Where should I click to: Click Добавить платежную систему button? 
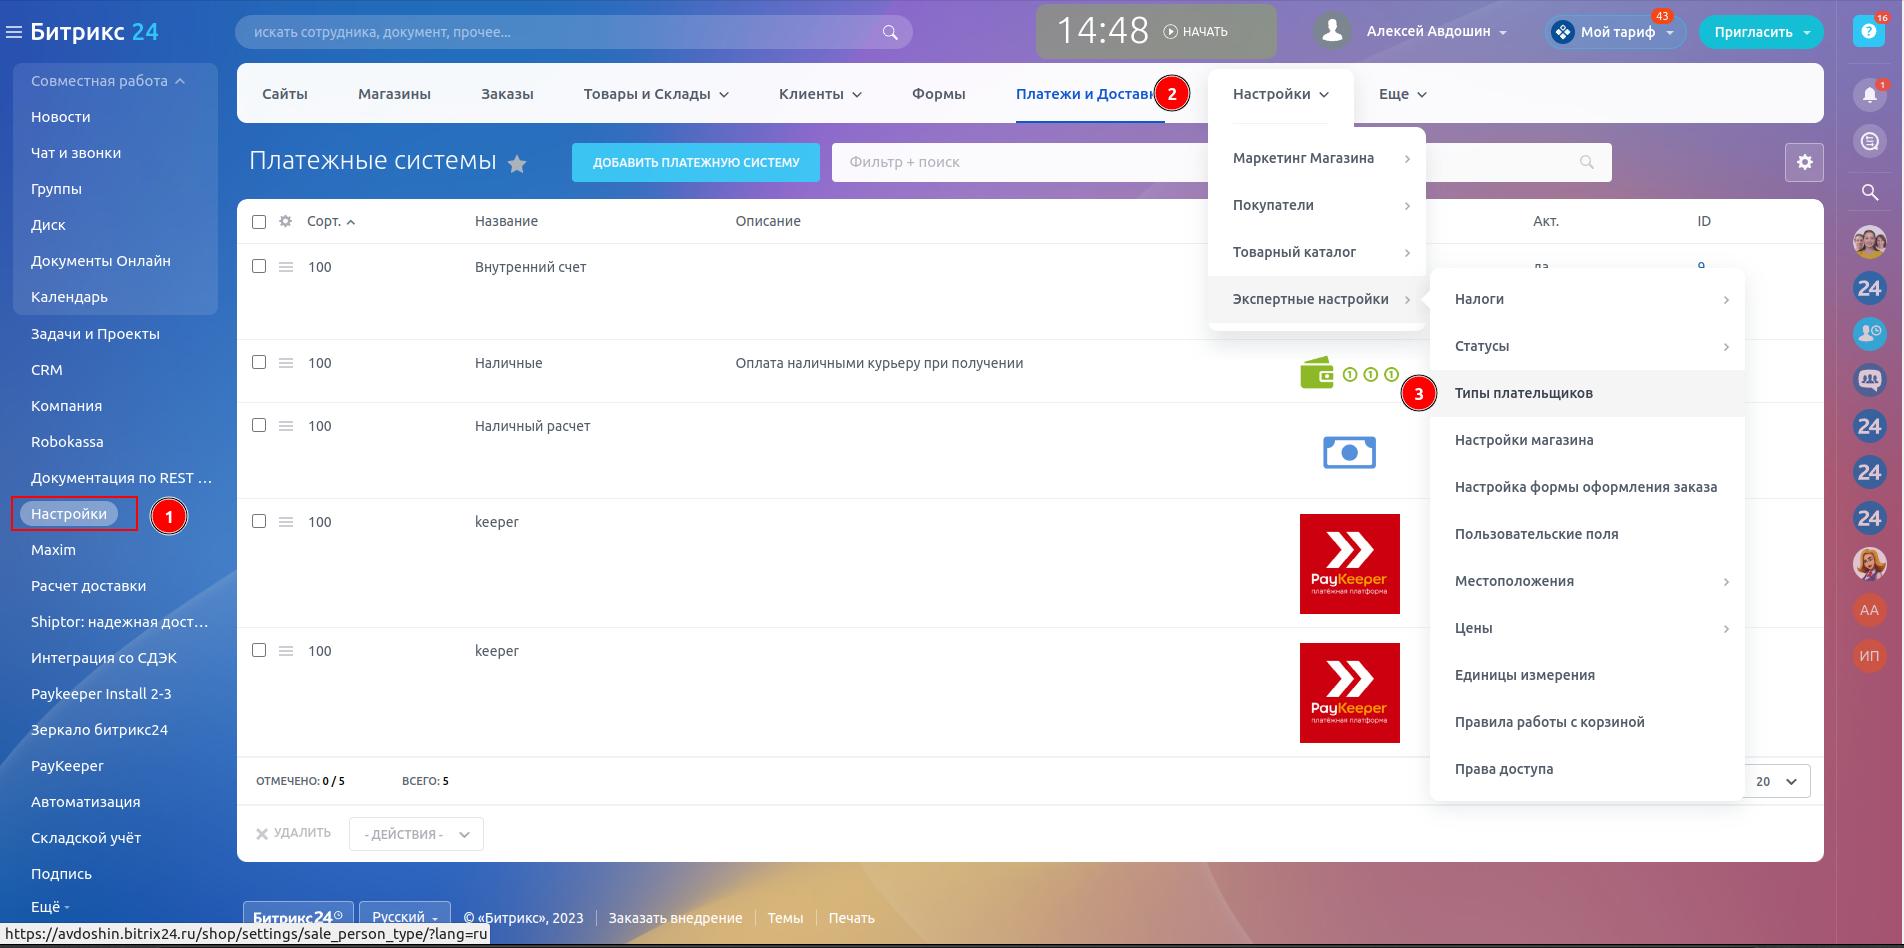(695, 162)
